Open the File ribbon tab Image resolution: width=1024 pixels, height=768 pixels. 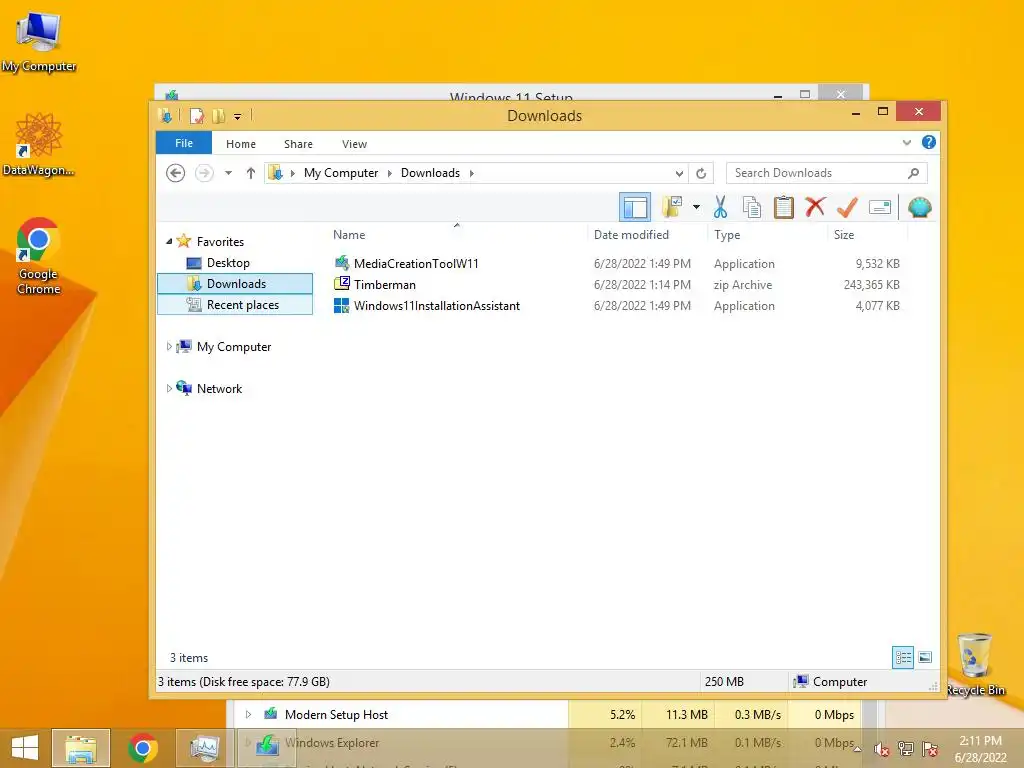[184, 143]
